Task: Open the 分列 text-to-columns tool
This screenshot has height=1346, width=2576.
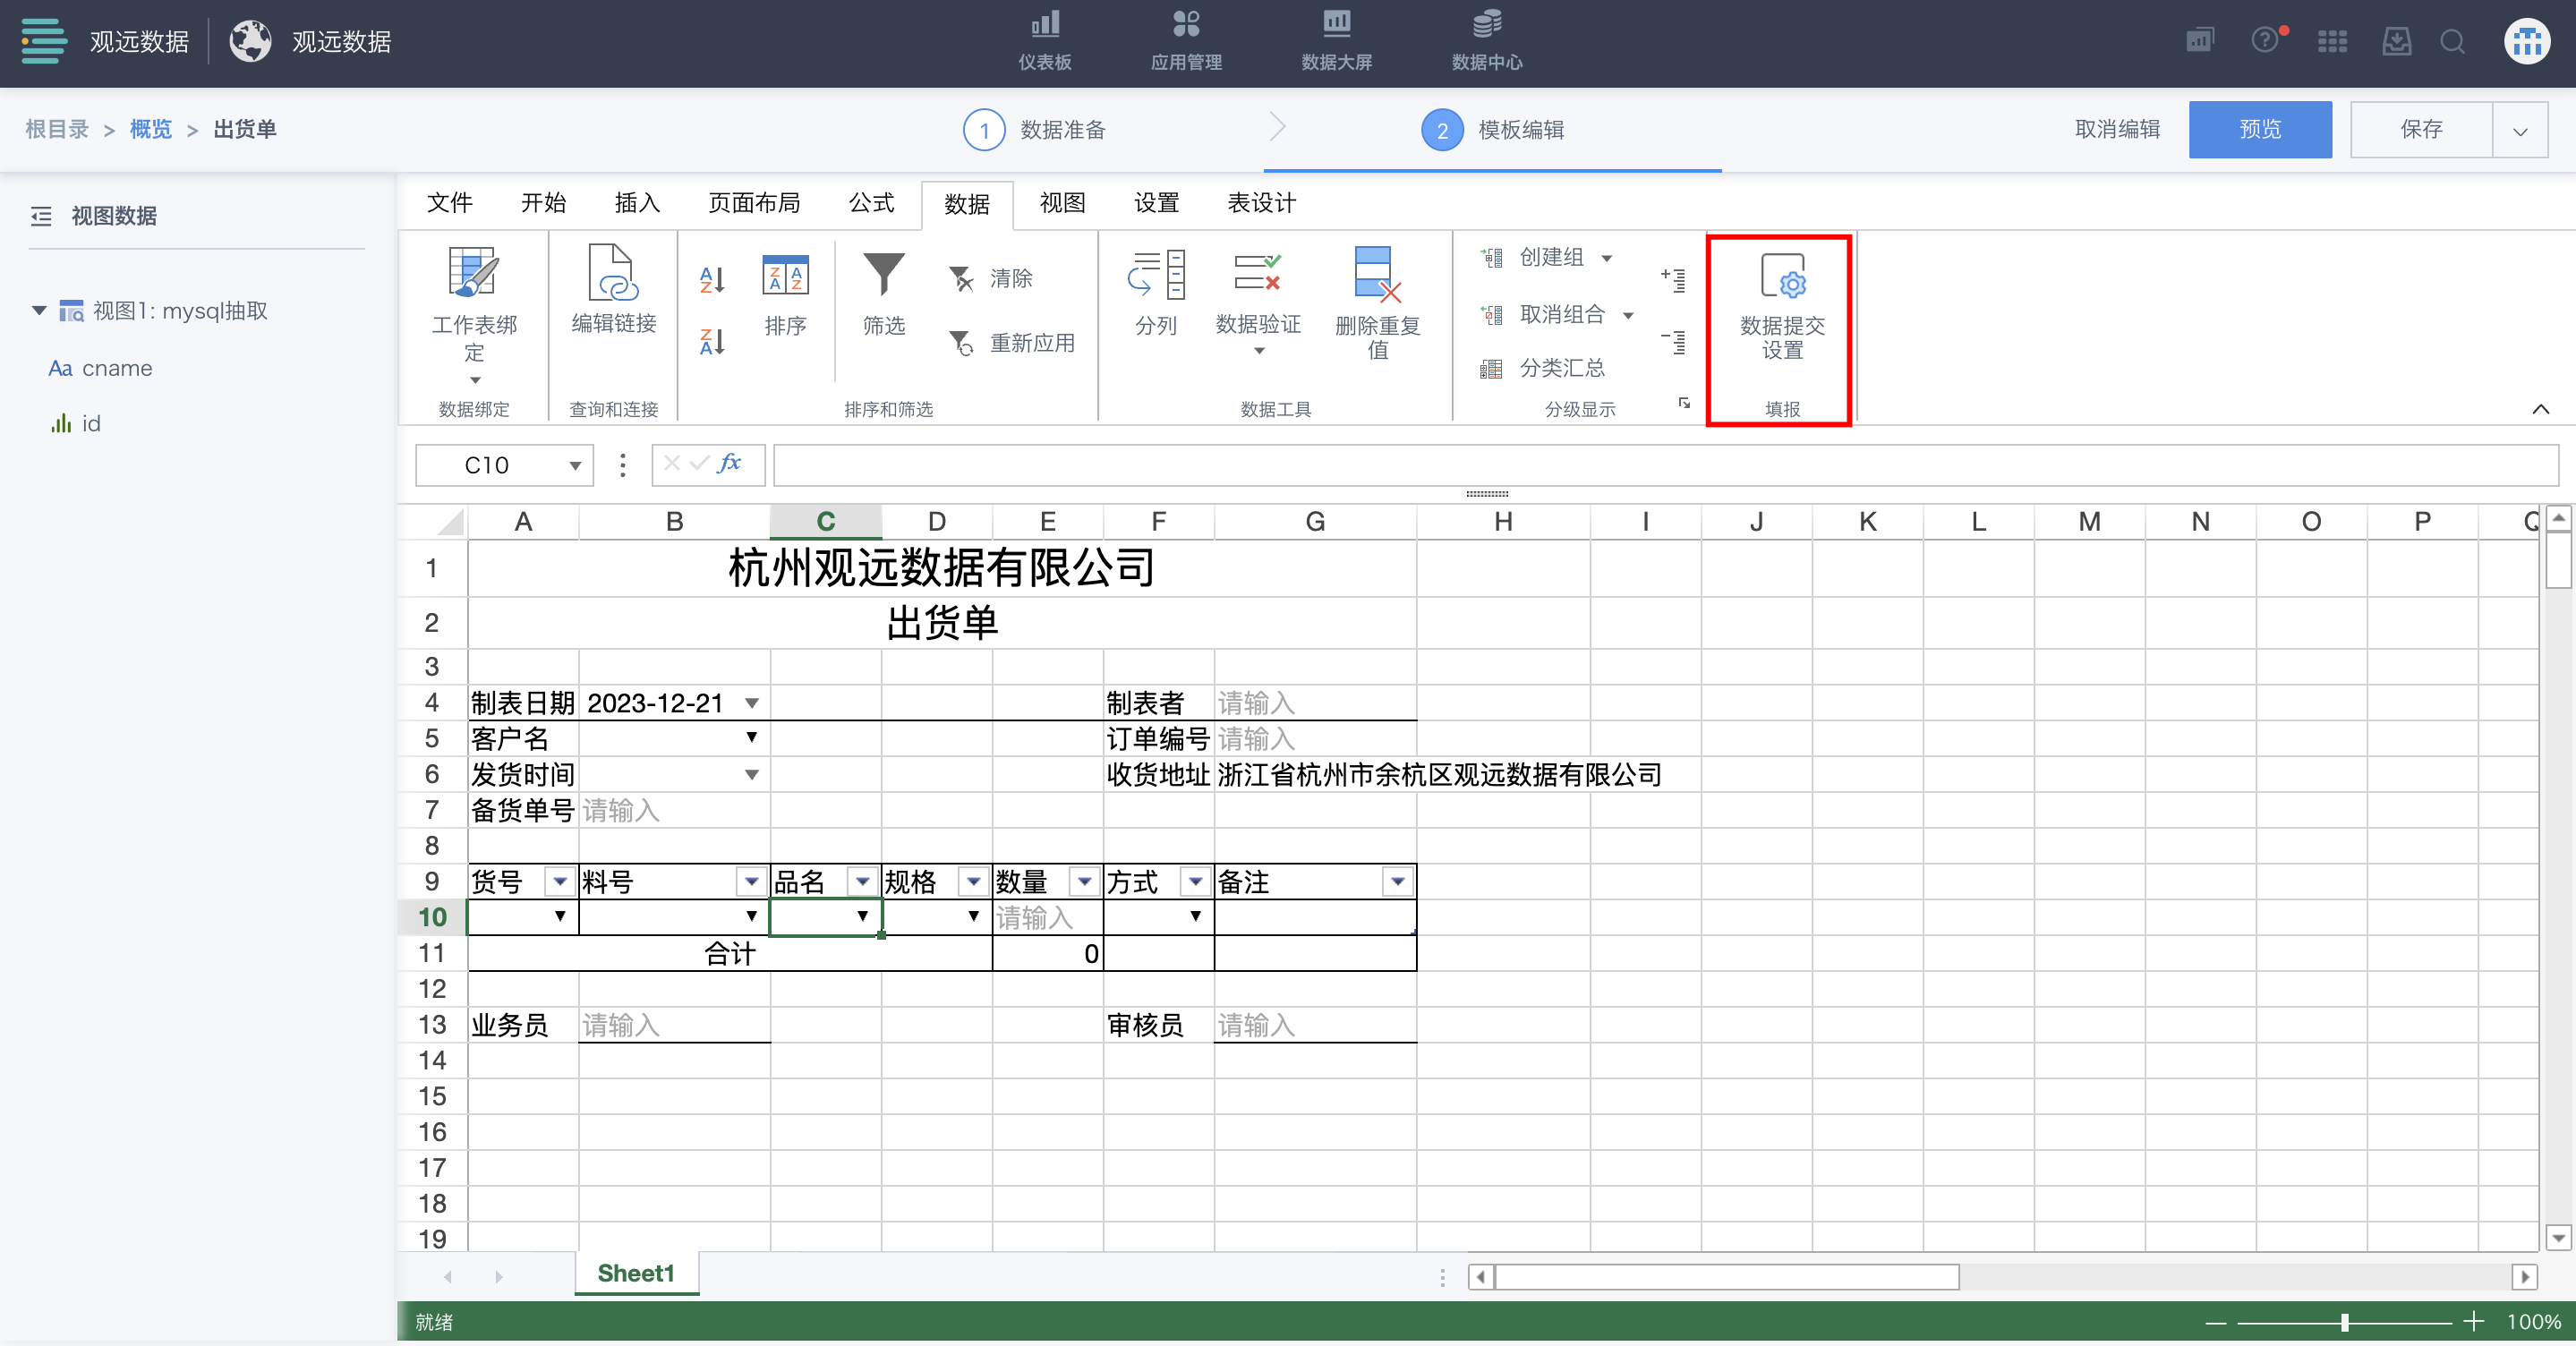Action: click(1156, 274)
